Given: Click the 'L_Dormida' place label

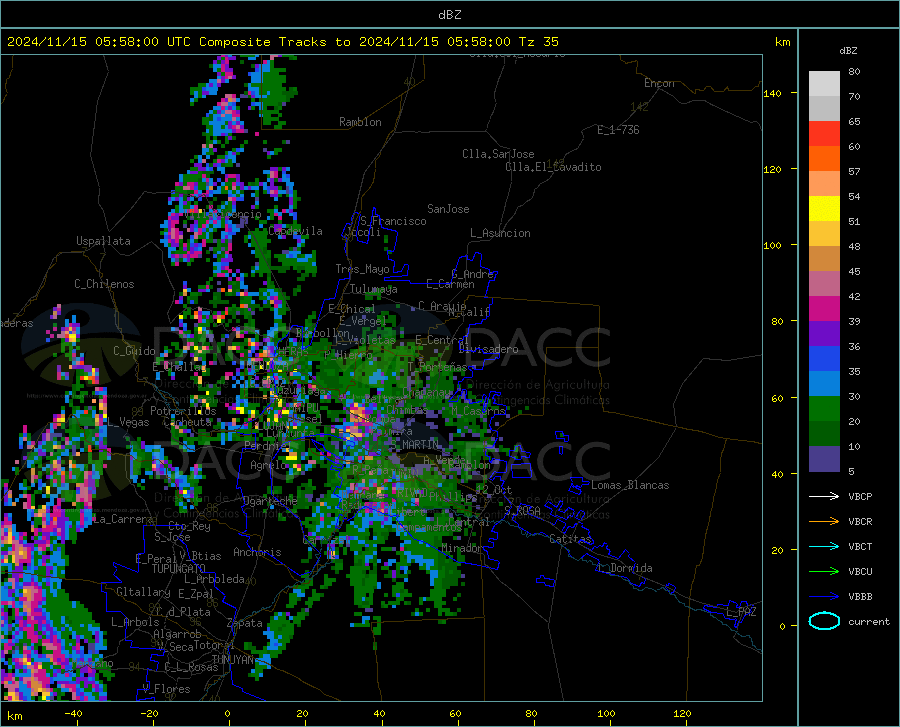Looking at the screenshot, I should pyautogui.click(x=625, y=568).
